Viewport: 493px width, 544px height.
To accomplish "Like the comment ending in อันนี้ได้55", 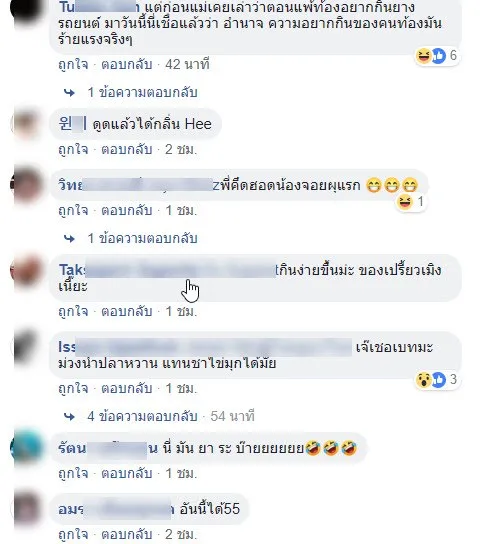I will (x=73, y=534).
